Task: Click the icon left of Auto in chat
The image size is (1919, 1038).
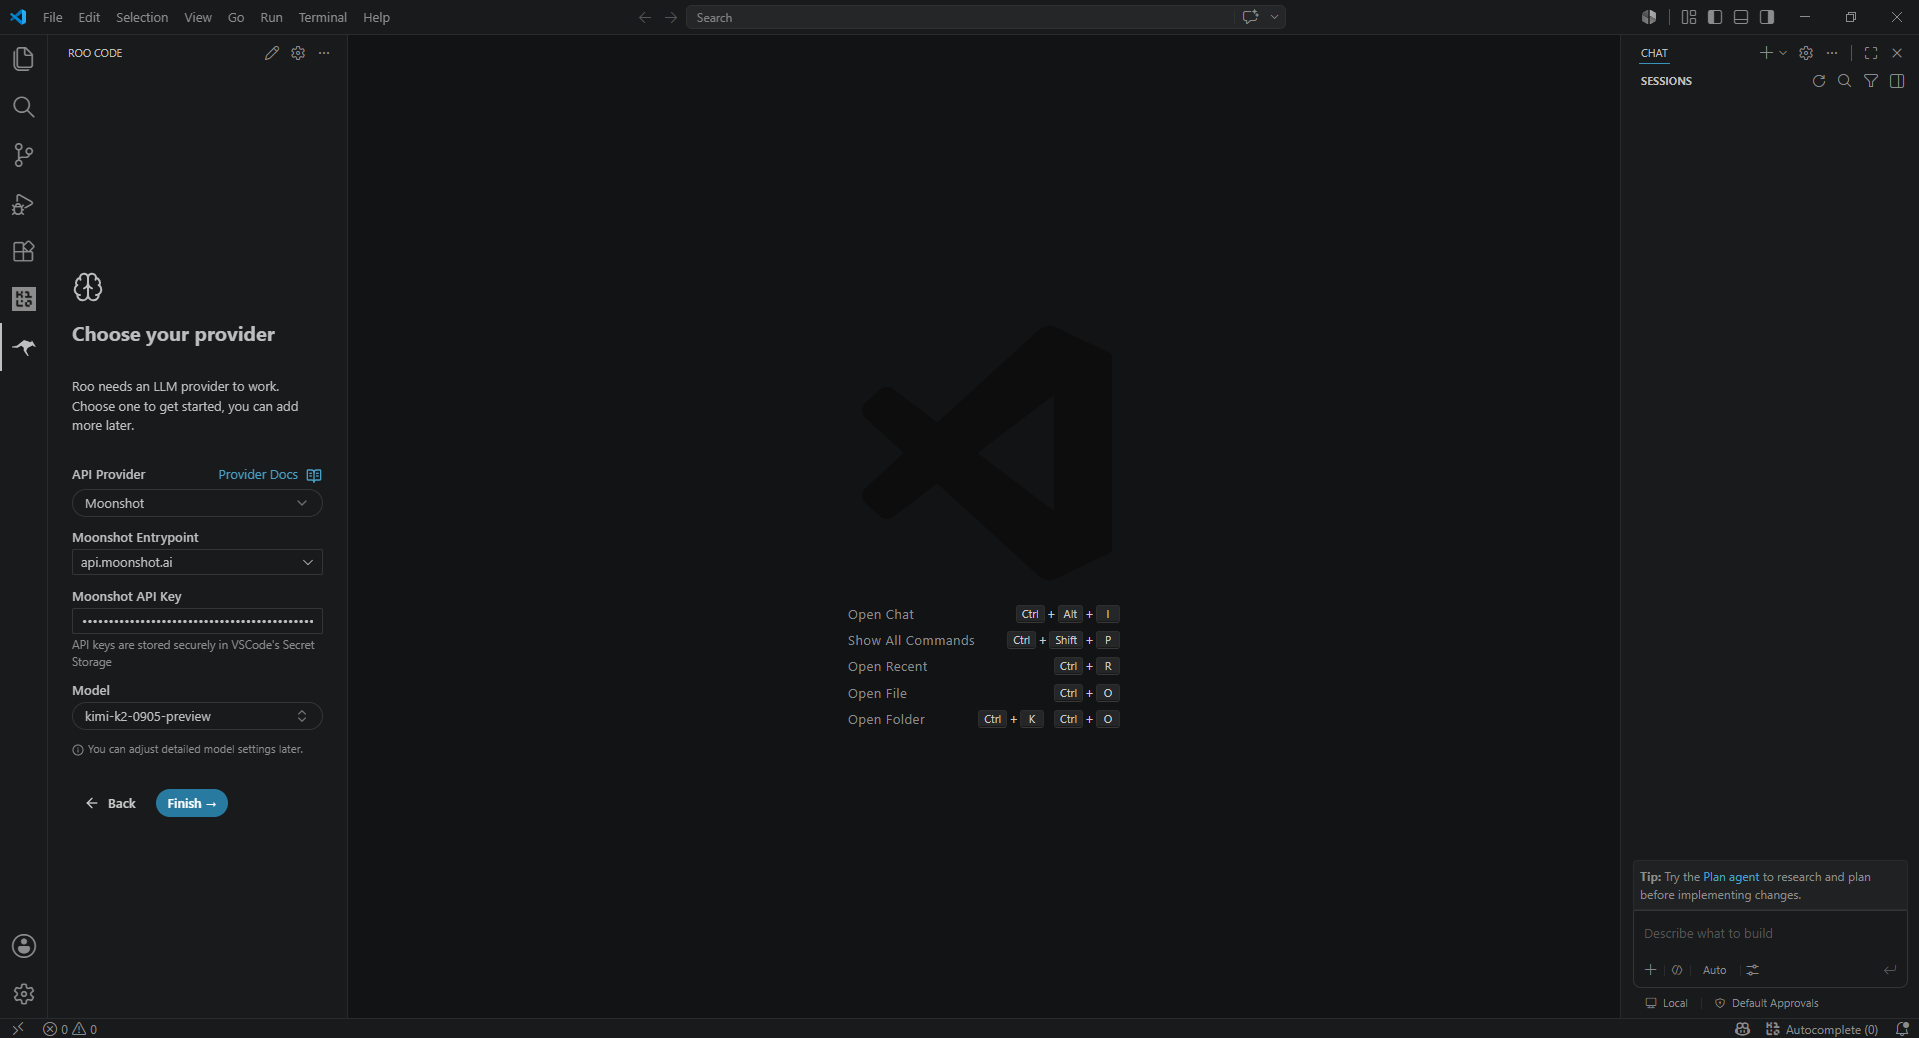Action: [1677, 970]
